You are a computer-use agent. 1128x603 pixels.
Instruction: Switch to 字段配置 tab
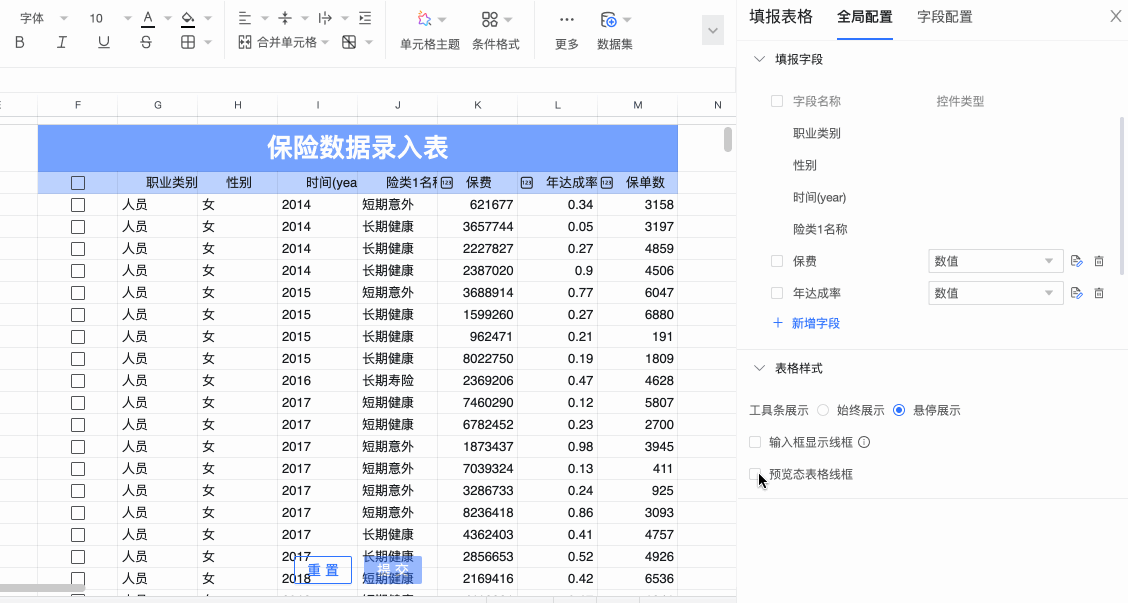(945, 17)
